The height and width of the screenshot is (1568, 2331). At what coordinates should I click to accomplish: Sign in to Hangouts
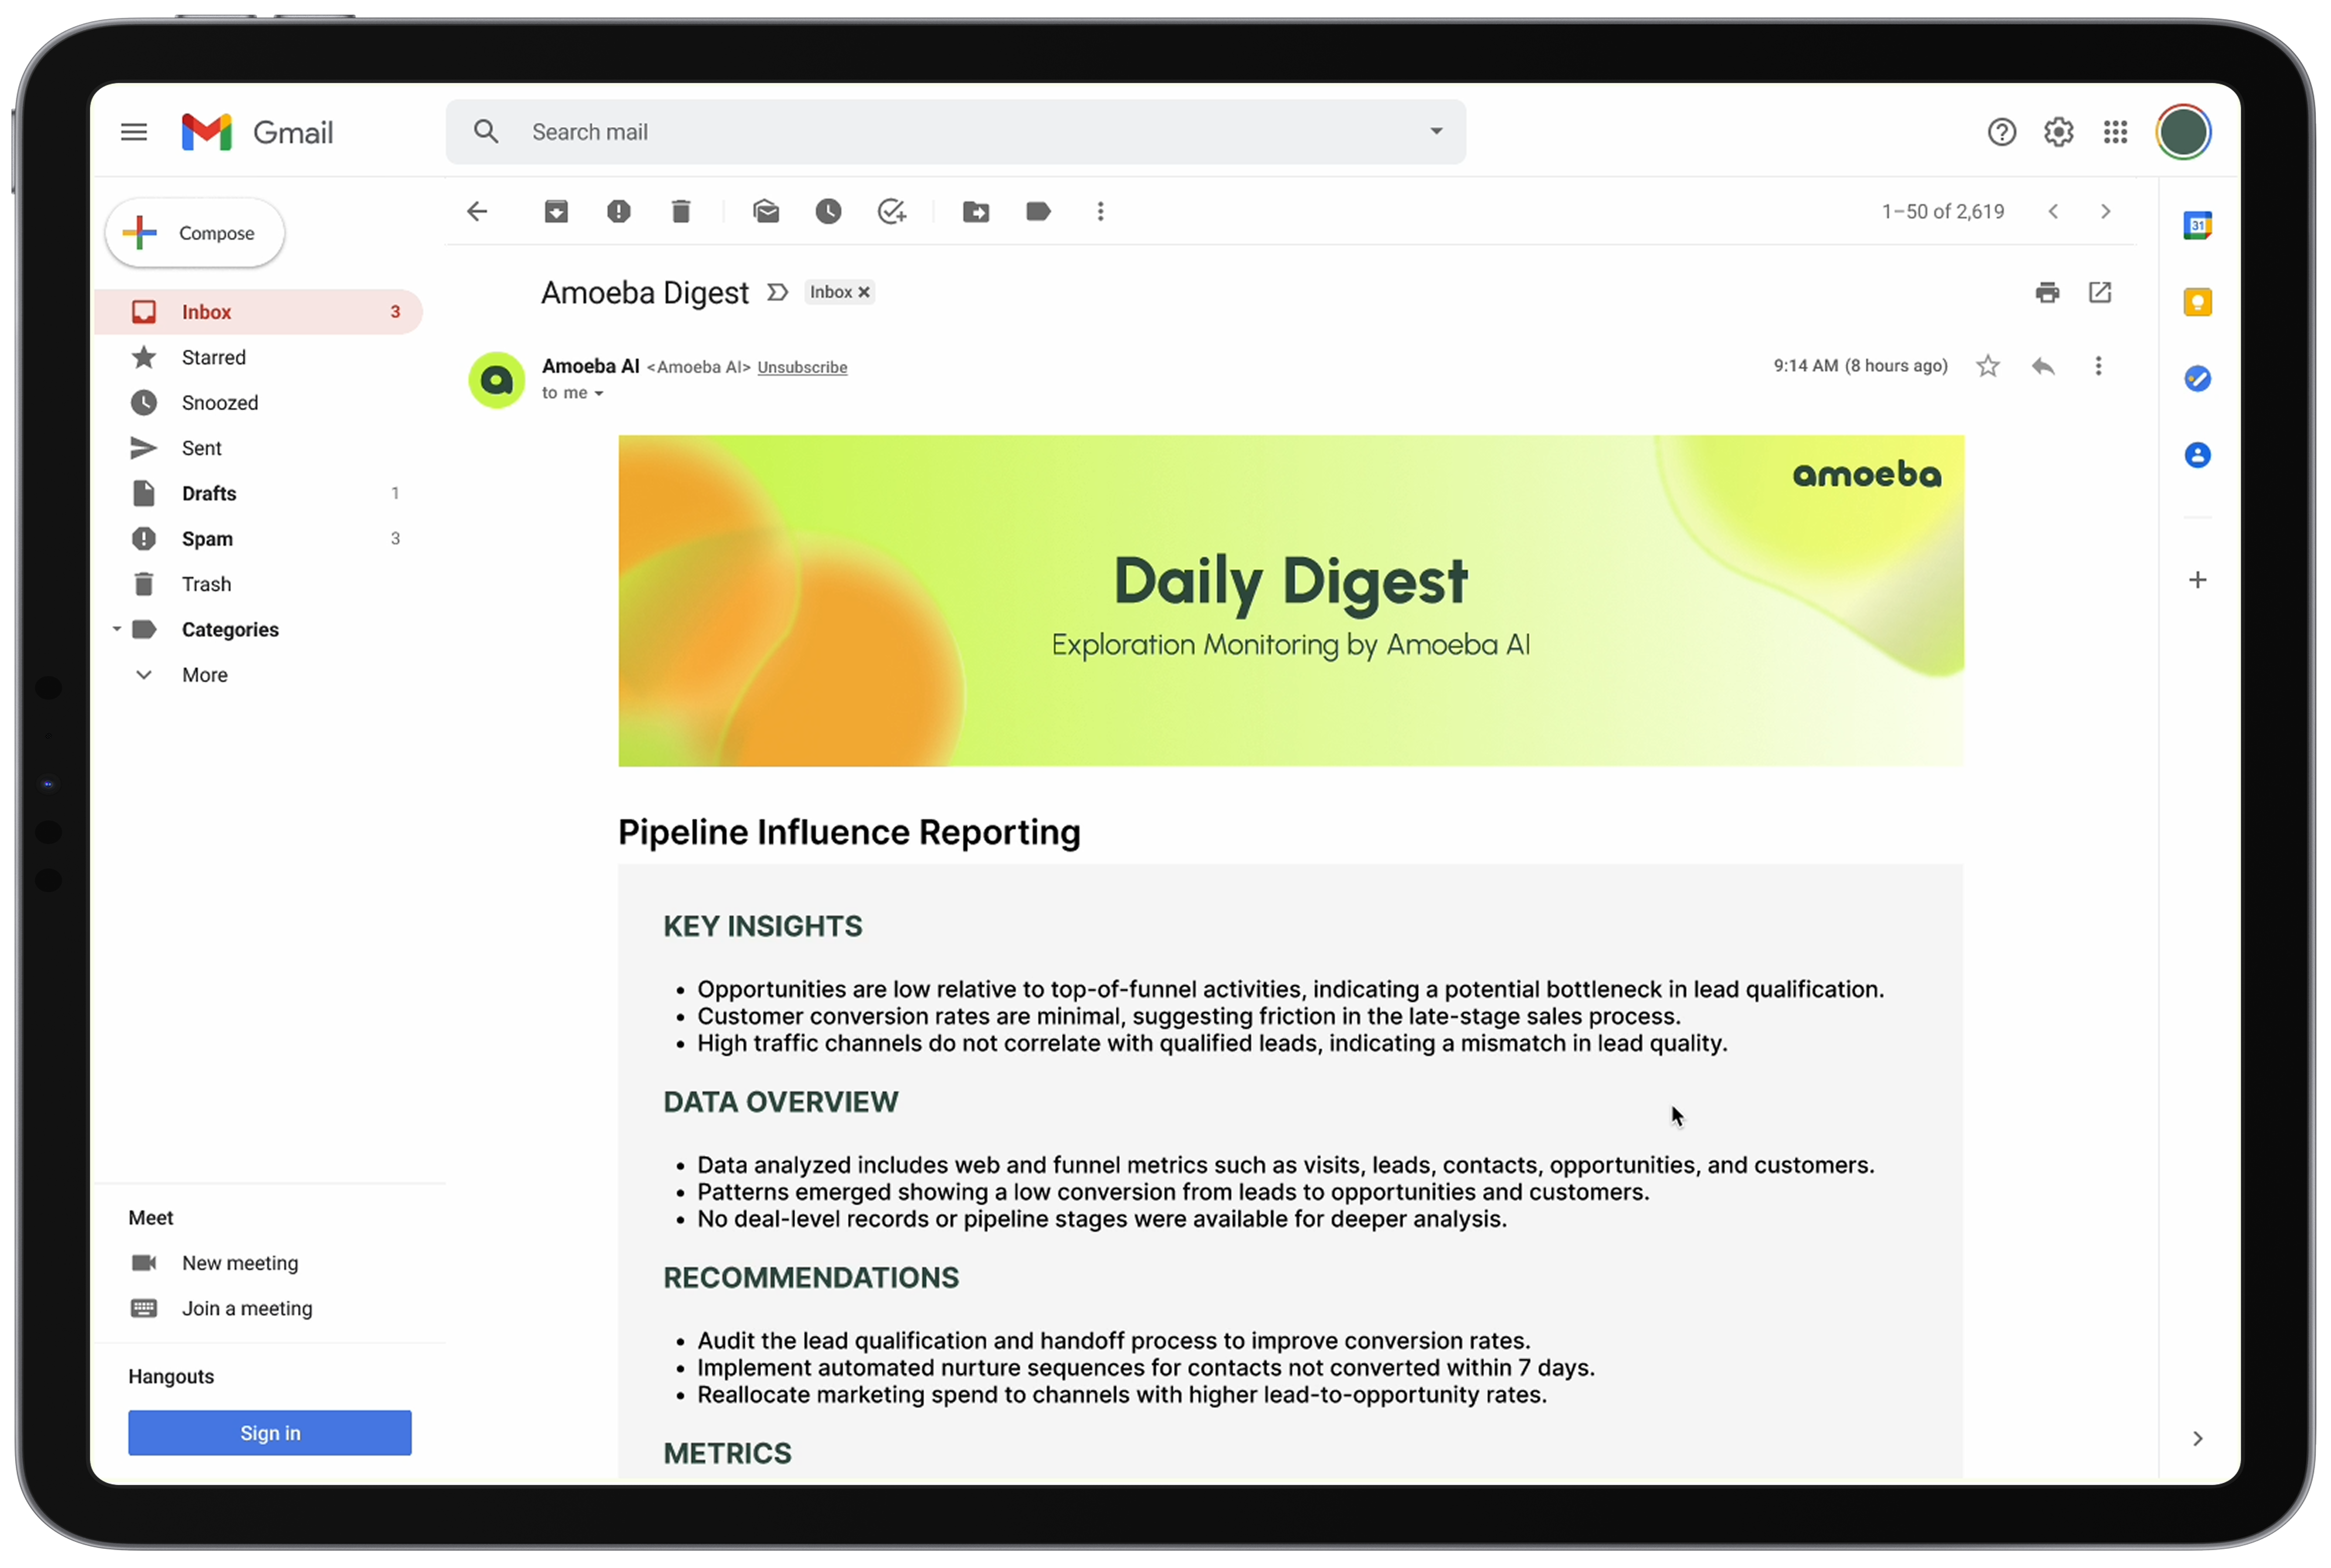(270, 1433)
